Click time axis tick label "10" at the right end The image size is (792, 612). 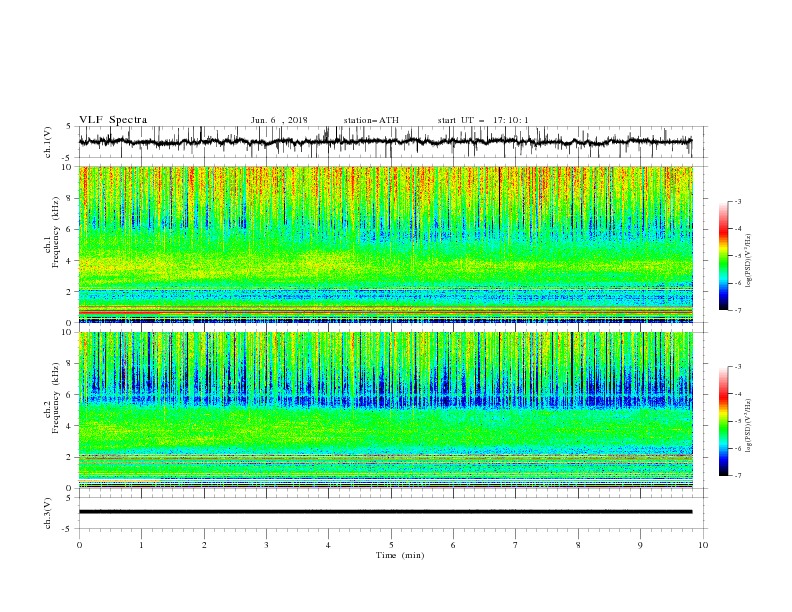point(703,545)
